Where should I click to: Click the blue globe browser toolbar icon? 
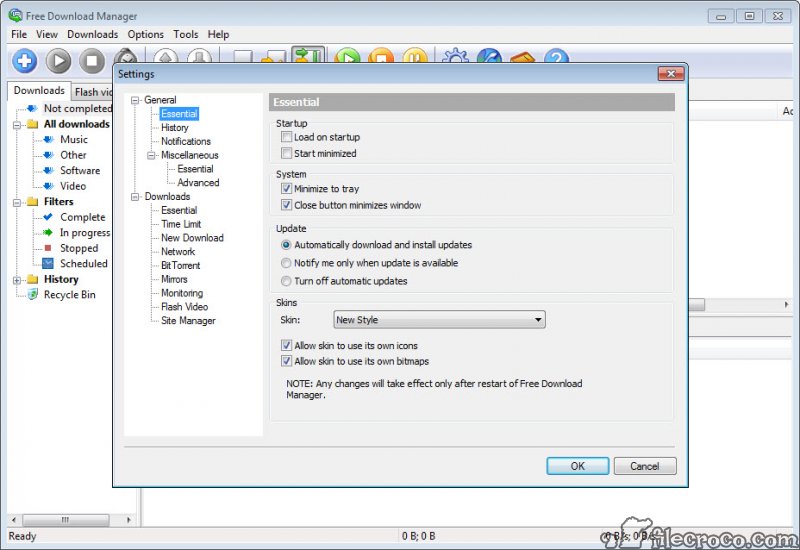[489, 55]
